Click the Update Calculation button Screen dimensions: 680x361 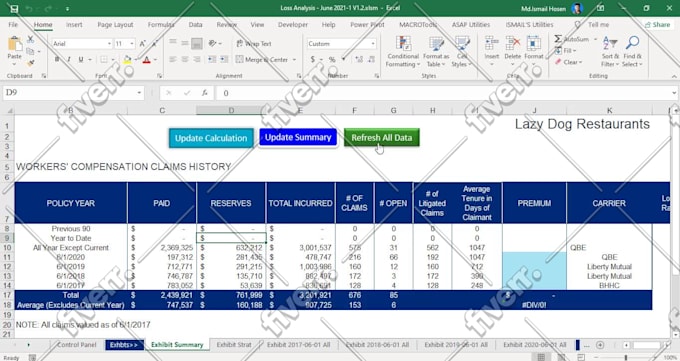point(211,138)
